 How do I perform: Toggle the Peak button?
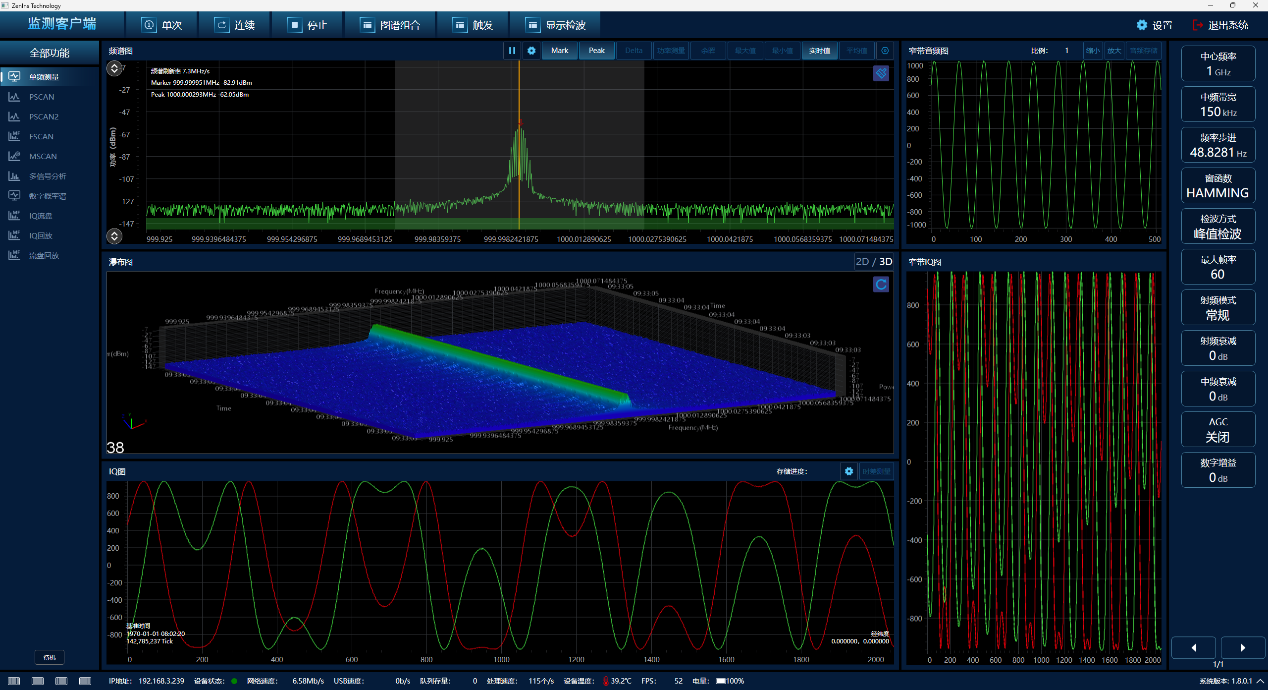[x=597, y=50]
